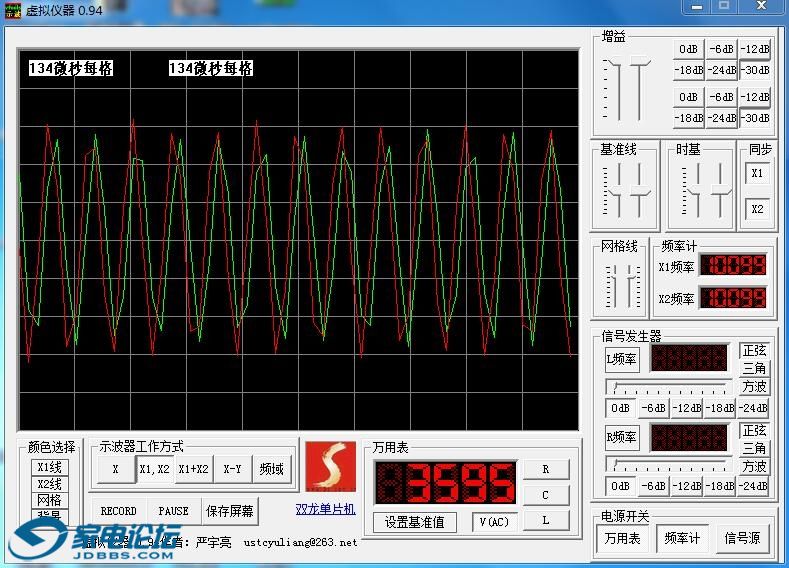Screen dimensions: 789x568
Task: Click the red 双龙单片机 logo icon
Action: click(x=330, y=466)
